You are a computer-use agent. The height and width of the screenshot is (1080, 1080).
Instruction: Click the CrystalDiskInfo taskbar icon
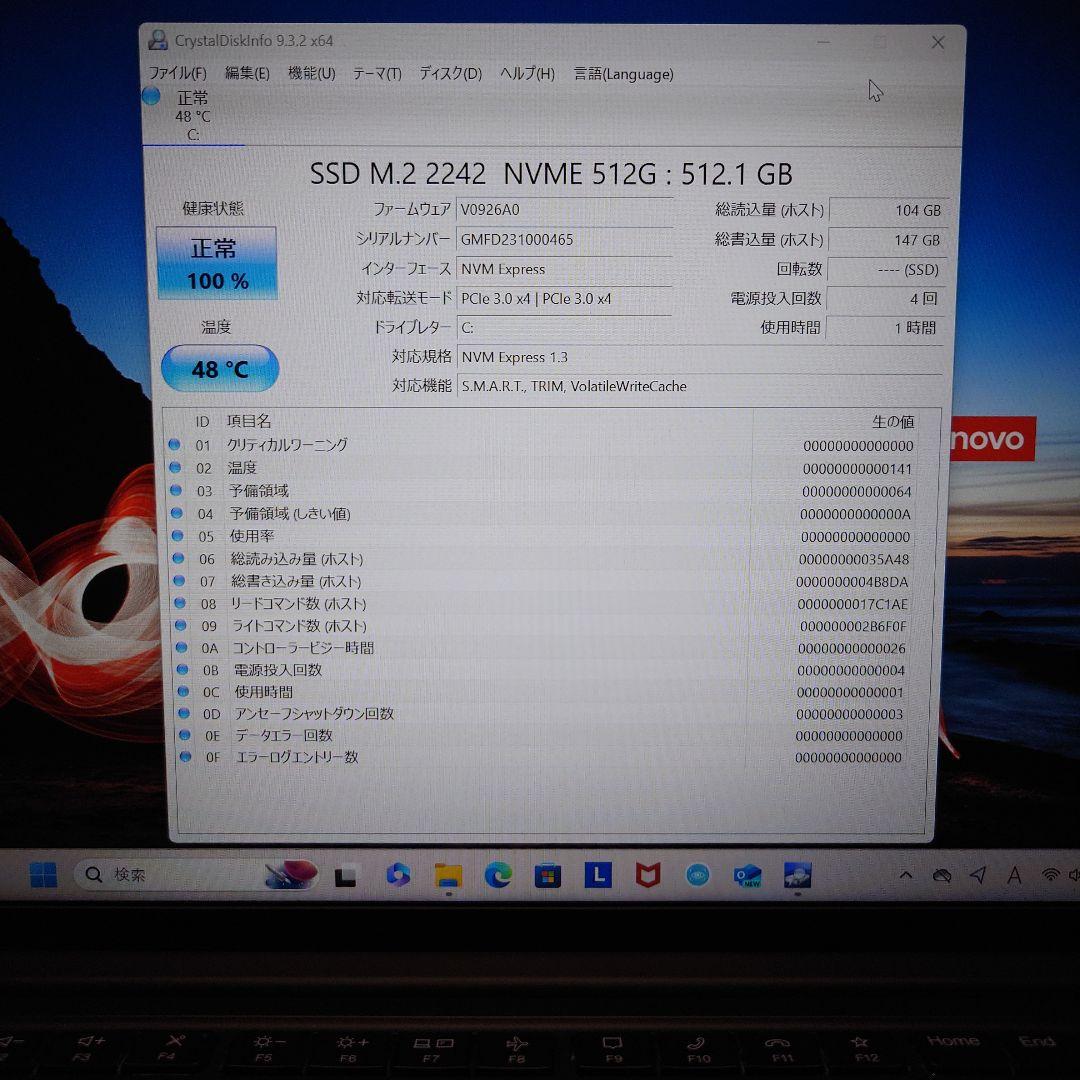click(x=797, y=876)
